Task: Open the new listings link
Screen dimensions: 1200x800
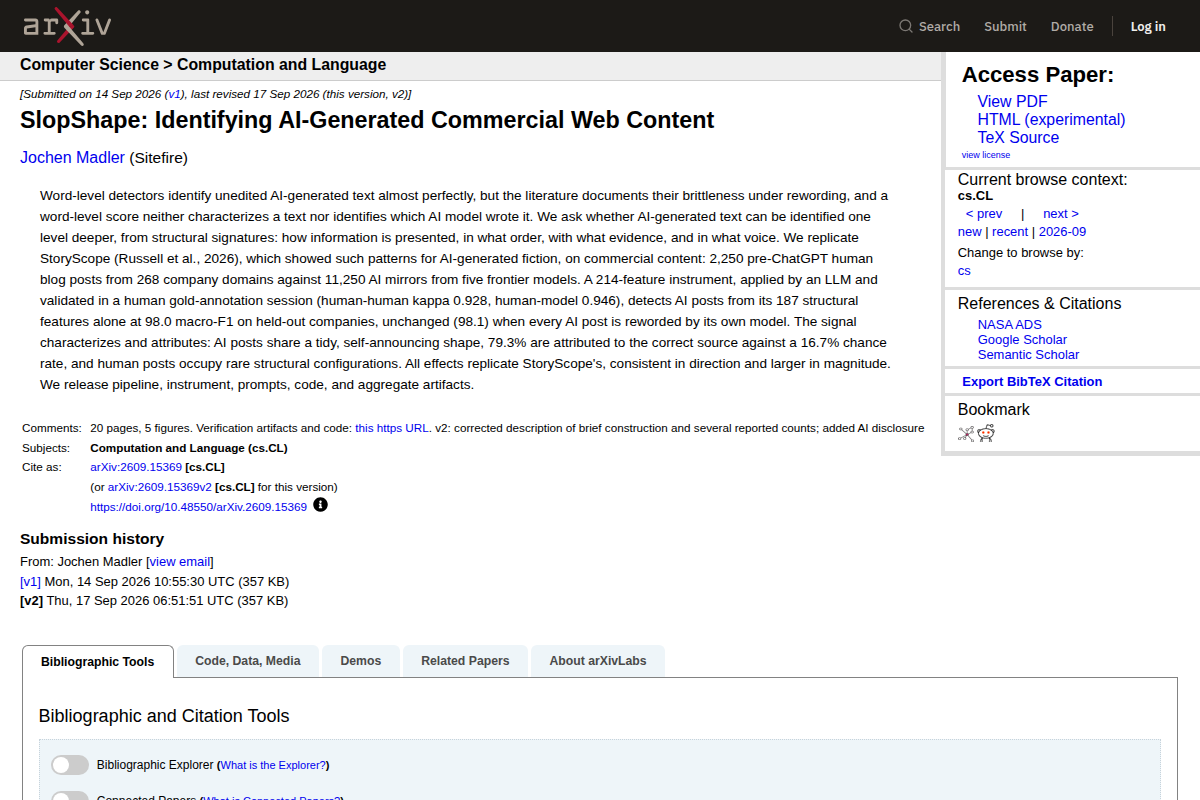Action: [970, 231]
